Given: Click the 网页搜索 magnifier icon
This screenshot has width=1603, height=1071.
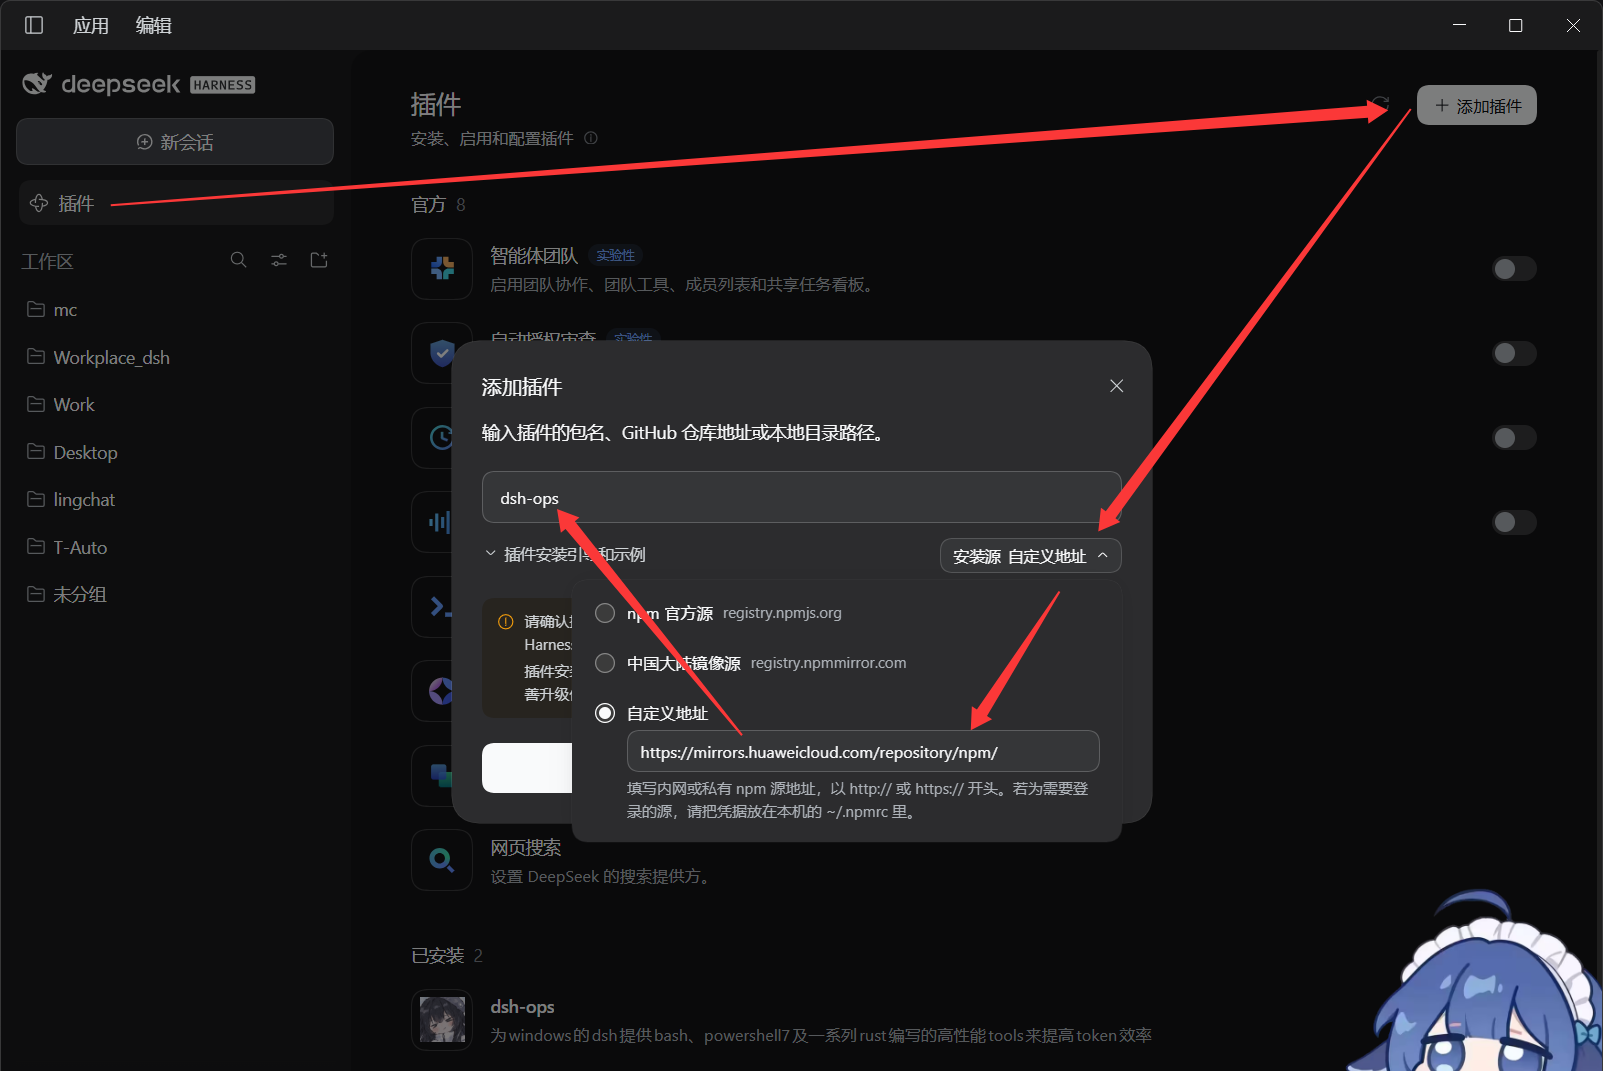Looking at the screenshot, I should 442,859.
